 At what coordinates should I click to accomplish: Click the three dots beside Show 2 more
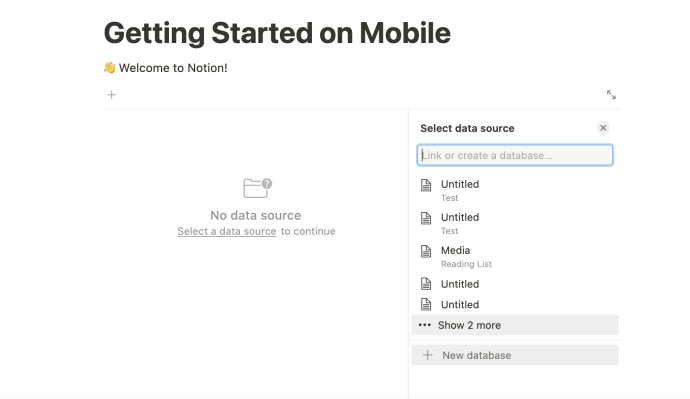point(425,325)
